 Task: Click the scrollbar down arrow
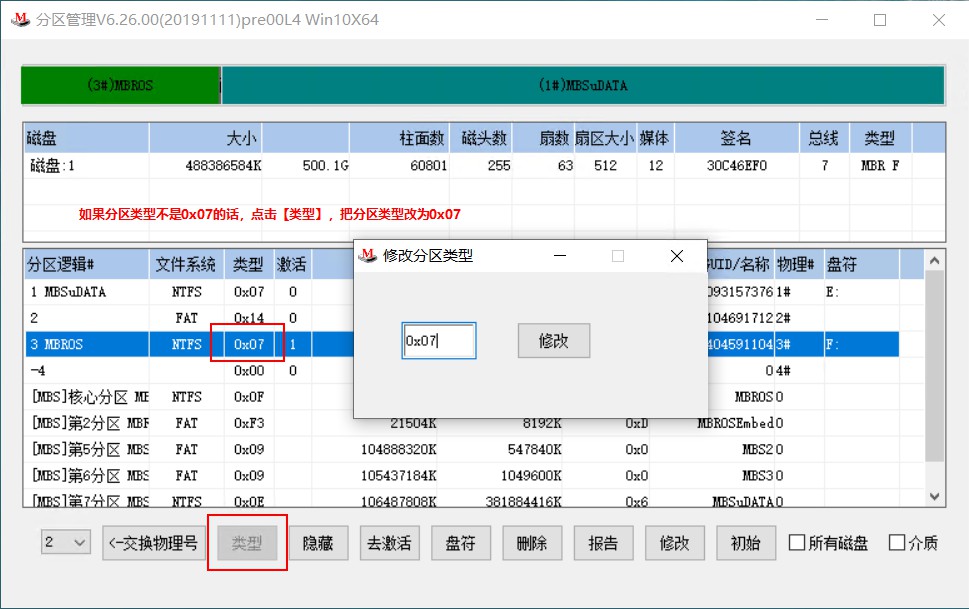[933, 496]
